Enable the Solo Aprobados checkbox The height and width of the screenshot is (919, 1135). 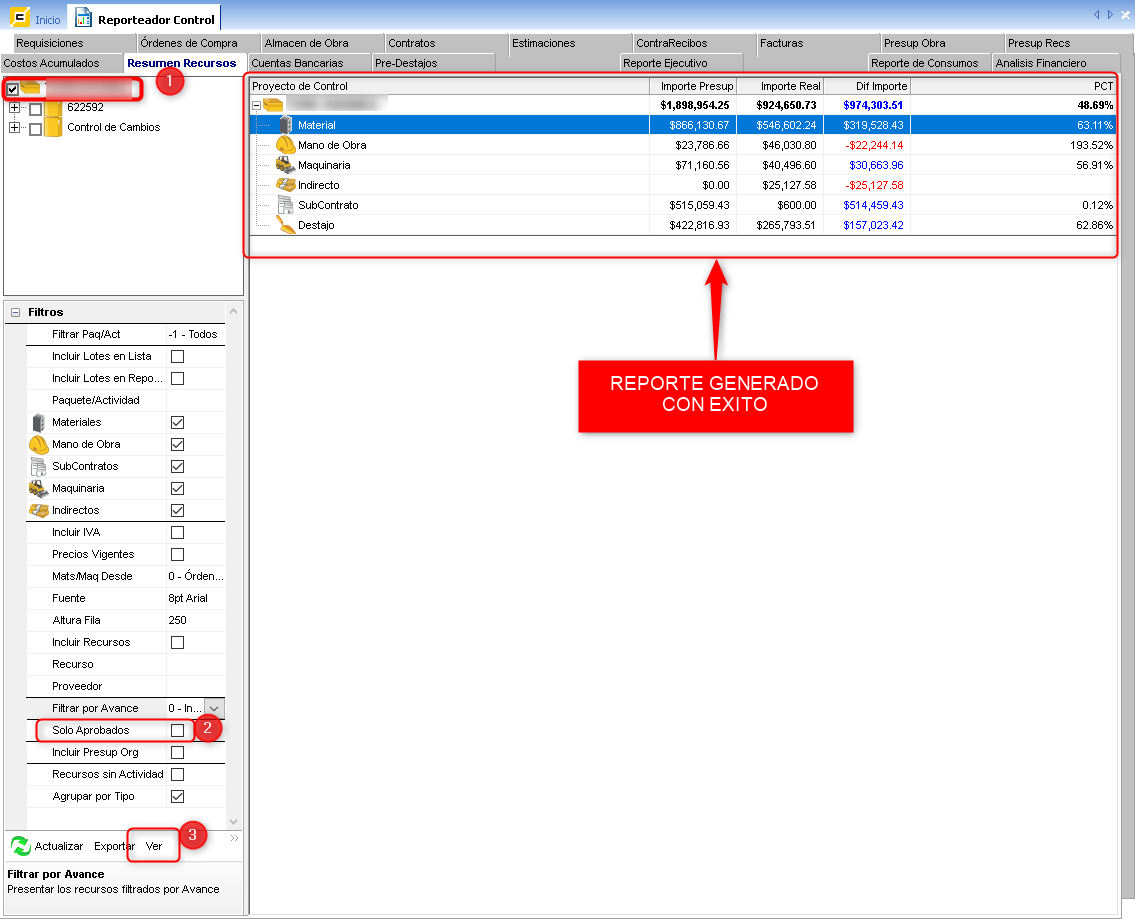177,730
